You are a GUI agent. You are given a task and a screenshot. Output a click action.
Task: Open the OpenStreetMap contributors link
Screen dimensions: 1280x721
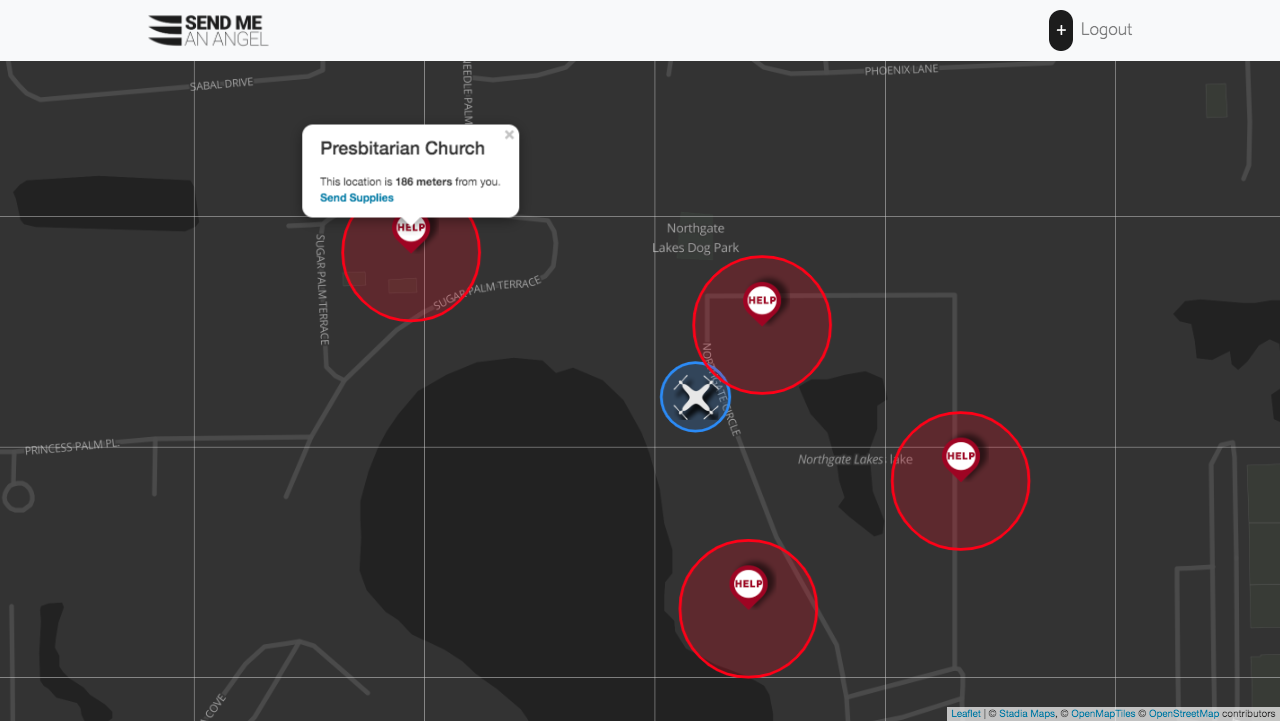pos(1184,714)
